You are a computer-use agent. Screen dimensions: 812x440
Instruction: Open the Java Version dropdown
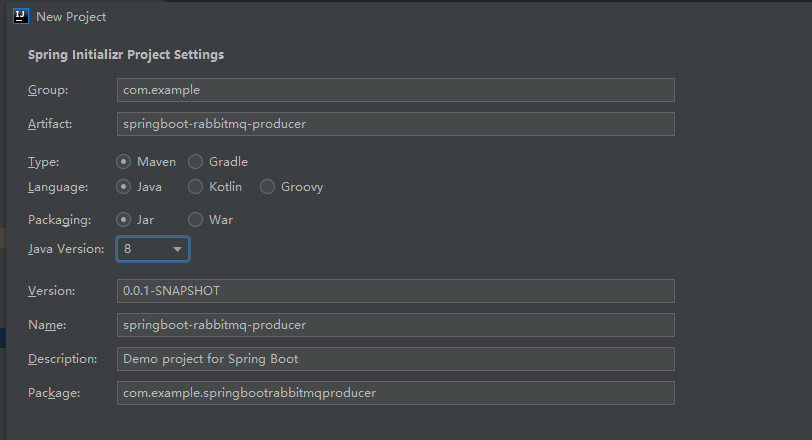pyautogui.click(x=153, y=249)
